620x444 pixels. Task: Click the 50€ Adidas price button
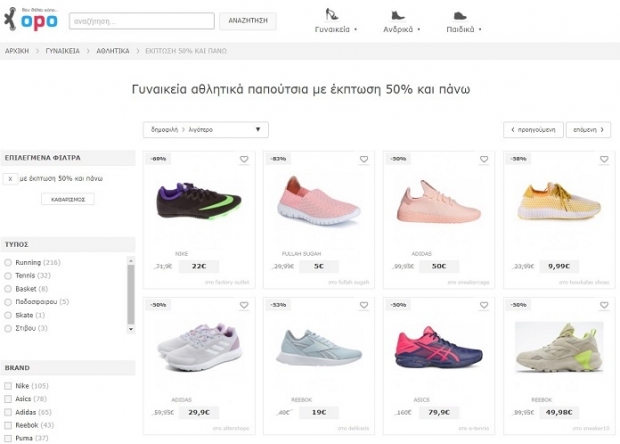(x=439, y=266)
